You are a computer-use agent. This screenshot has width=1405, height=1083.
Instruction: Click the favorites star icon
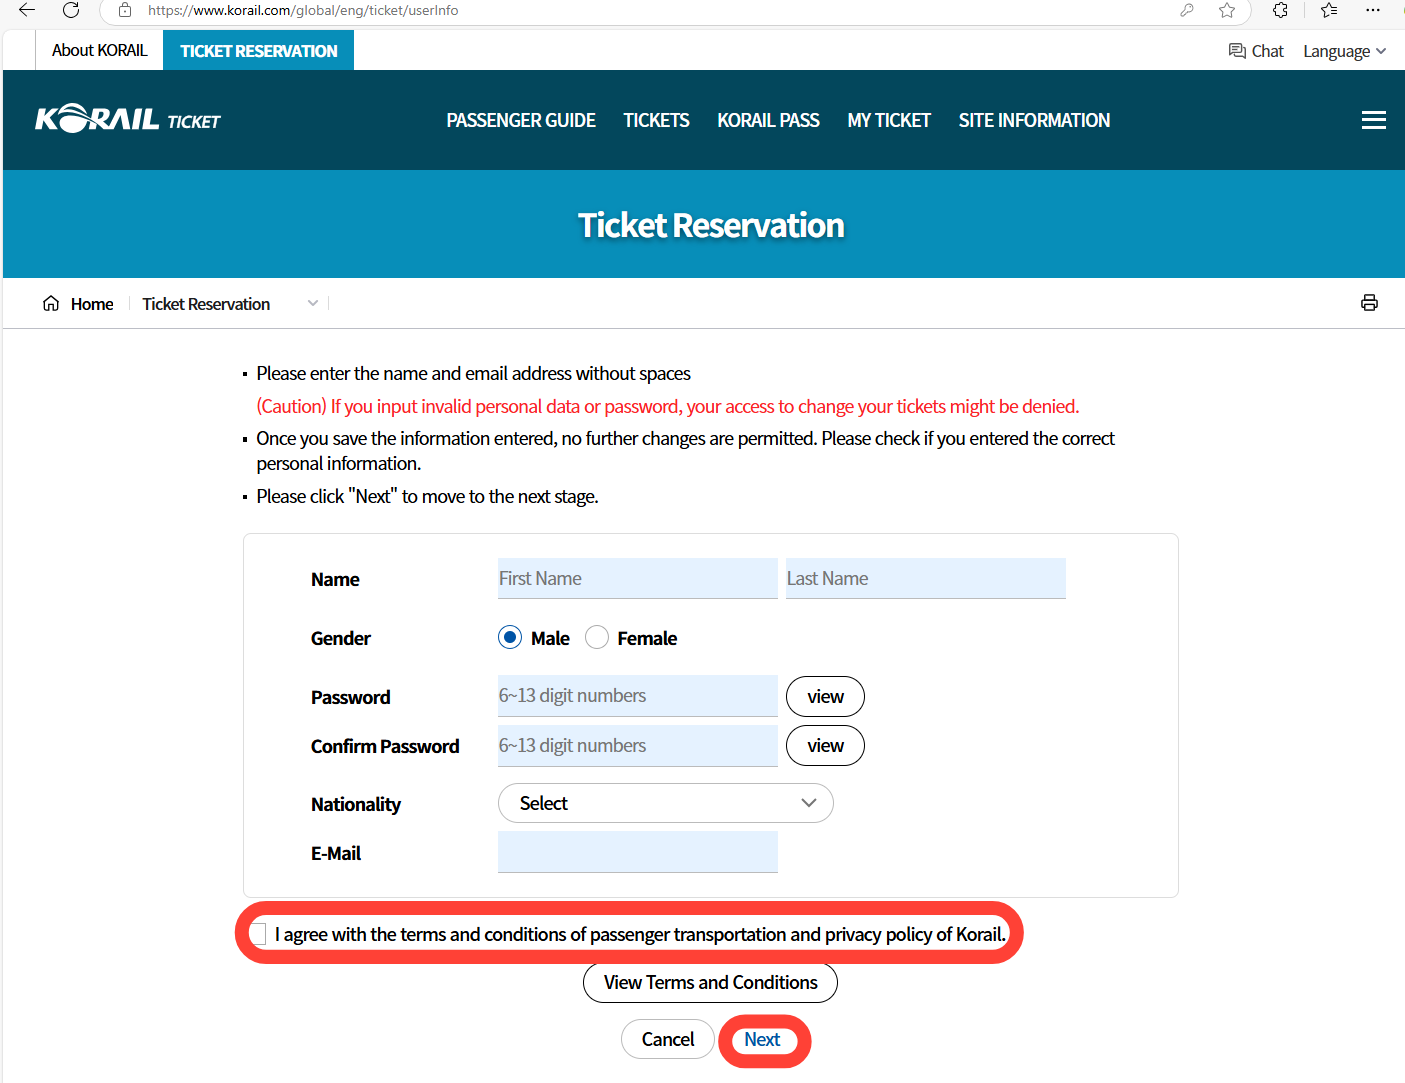tap(1227, 10)
